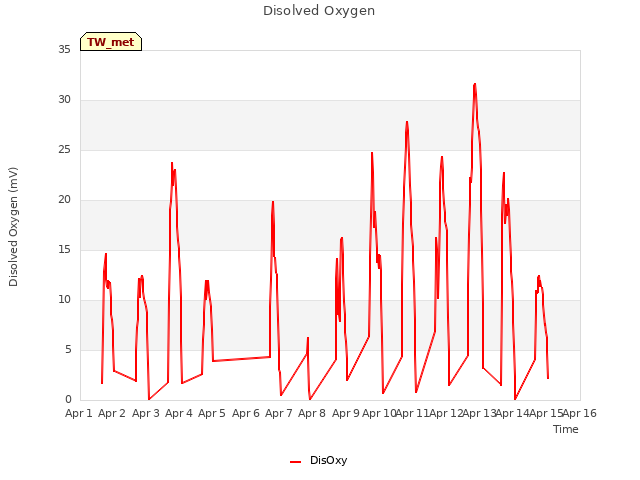Viewport: 640px width, 480px height.
Task: Click the Apr 9 axis tick label
Action: click(346, 413)
